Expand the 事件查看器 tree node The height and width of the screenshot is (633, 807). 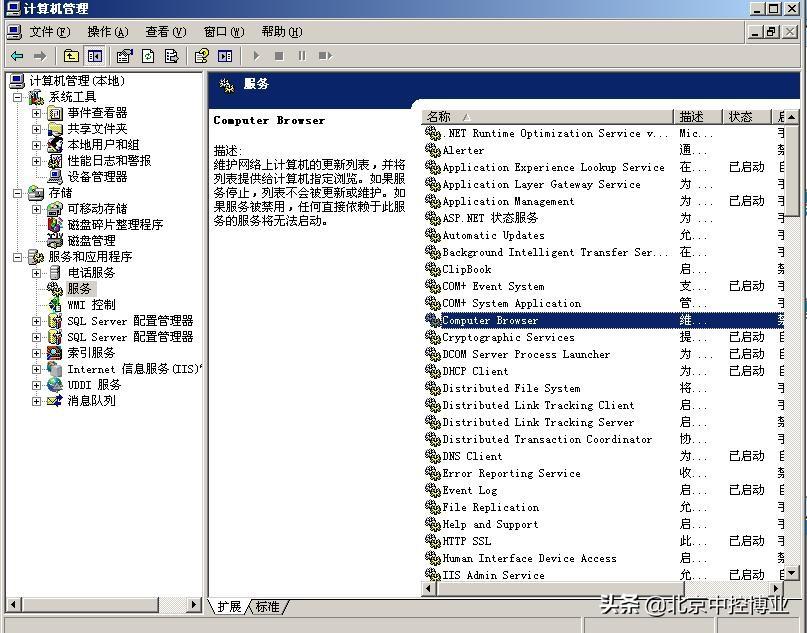36,113
